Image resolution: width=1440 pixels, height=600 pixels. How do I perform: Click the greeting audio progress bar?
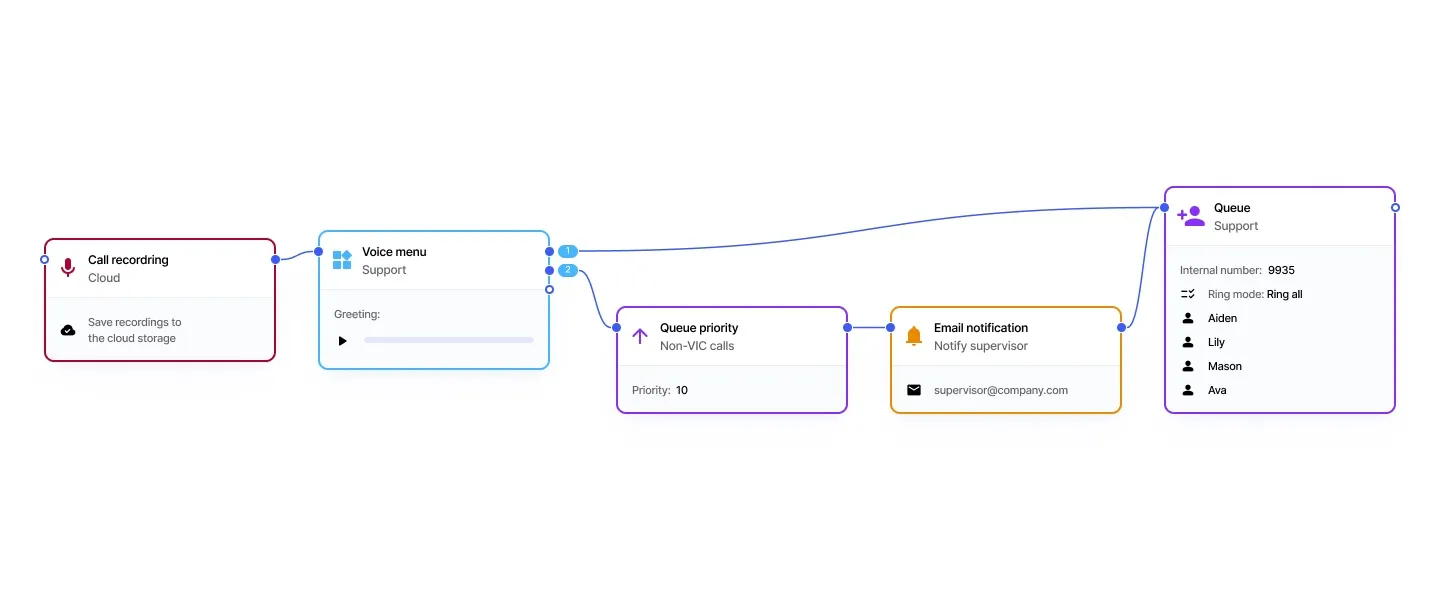[x=449, y=340]
